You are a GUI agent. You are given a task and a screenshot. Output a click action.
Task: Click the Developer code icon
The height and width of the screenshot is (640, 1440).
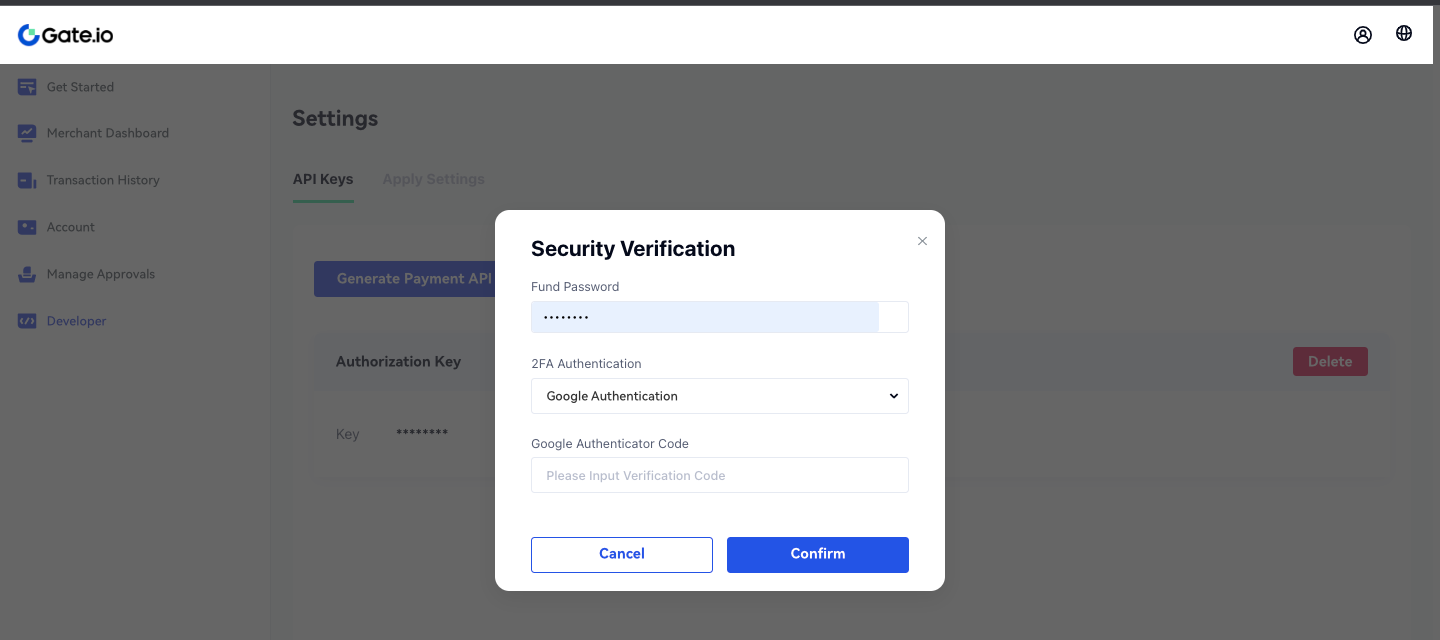27,321
